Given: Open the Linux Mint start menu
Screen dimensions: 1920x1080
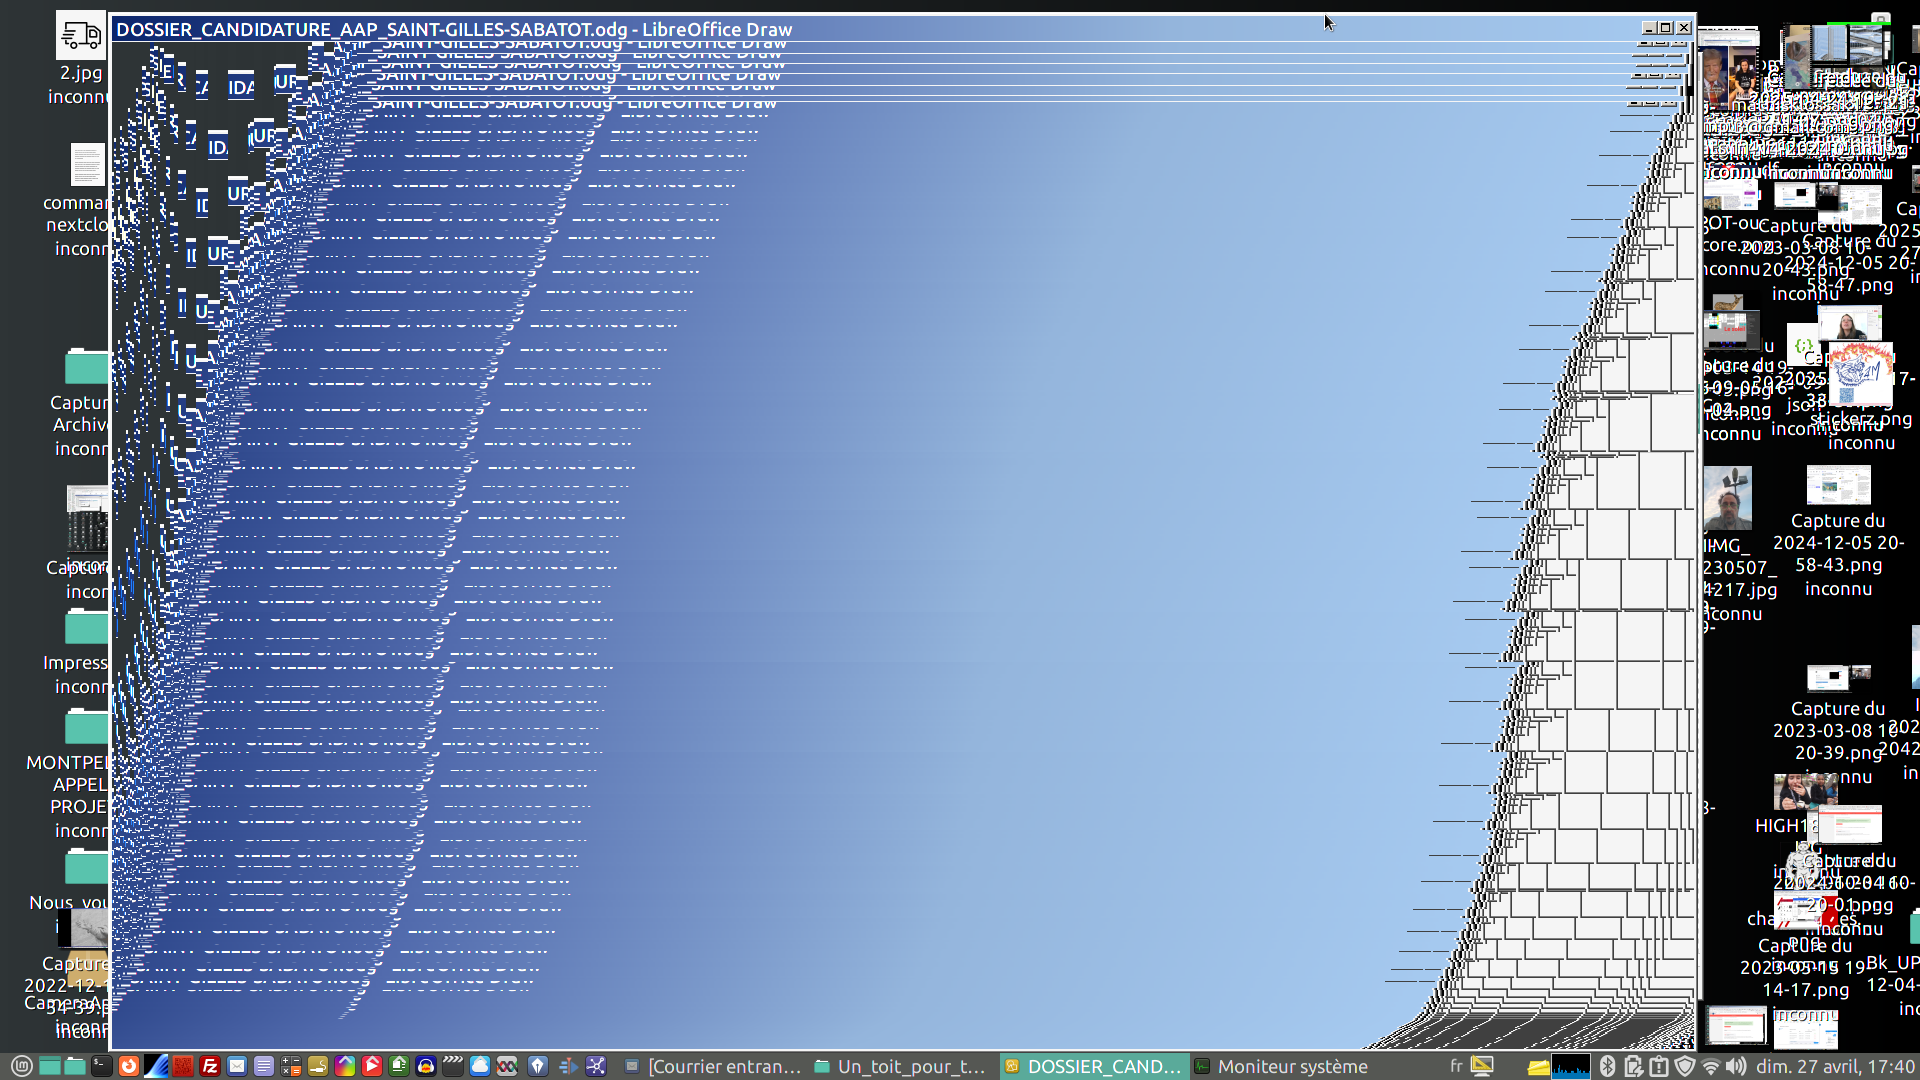Looking at the screenshot, I should pos(21,1066).
